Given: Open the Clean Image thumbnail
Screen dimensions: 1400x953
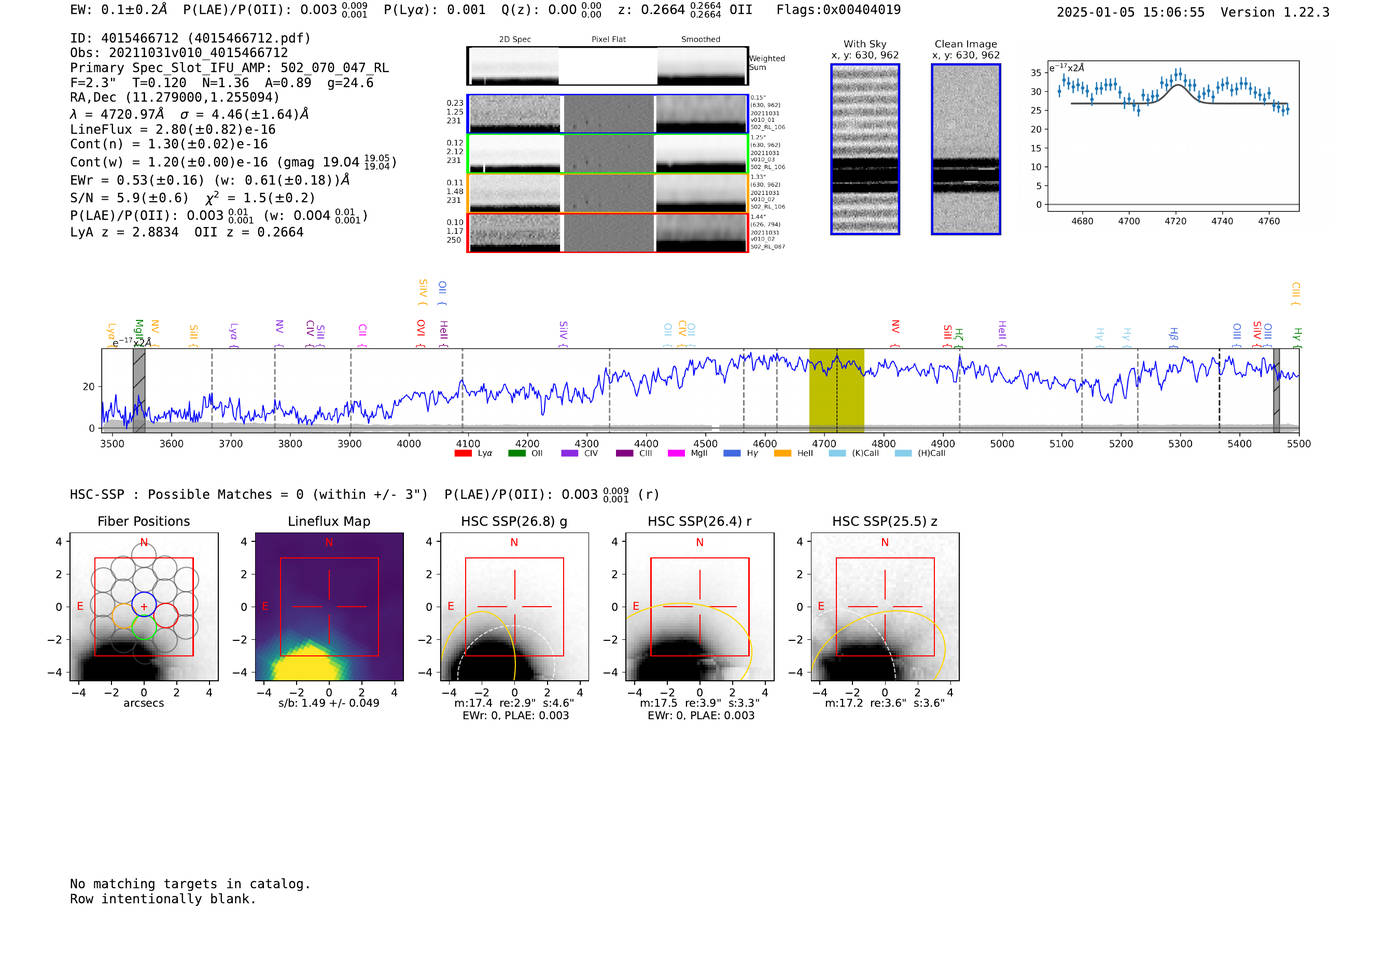Looking at the screenshot, I should tap(966, 149).
